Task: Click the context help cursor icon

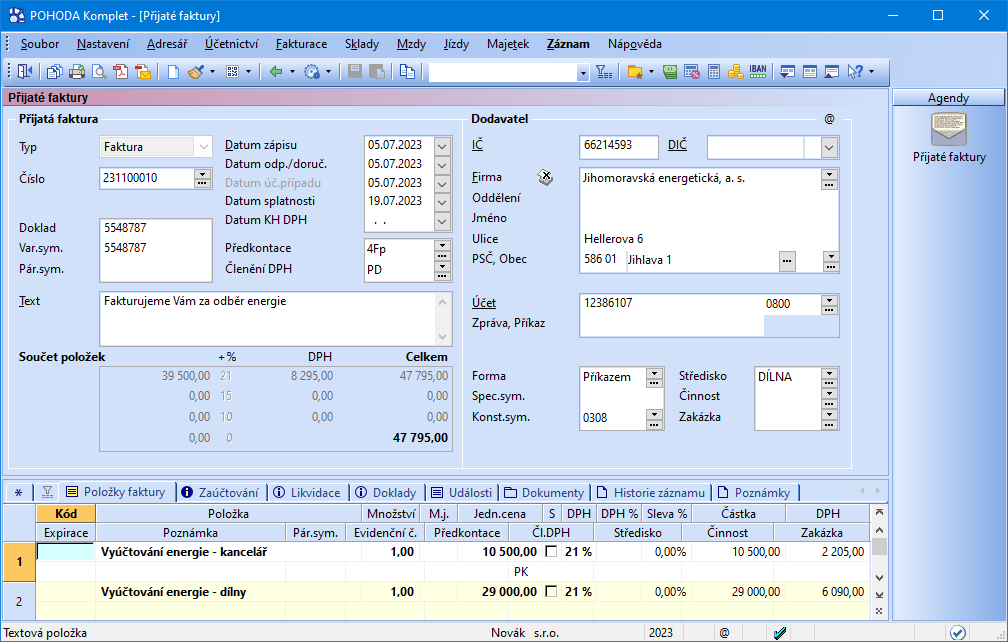Action: (855, 71)
